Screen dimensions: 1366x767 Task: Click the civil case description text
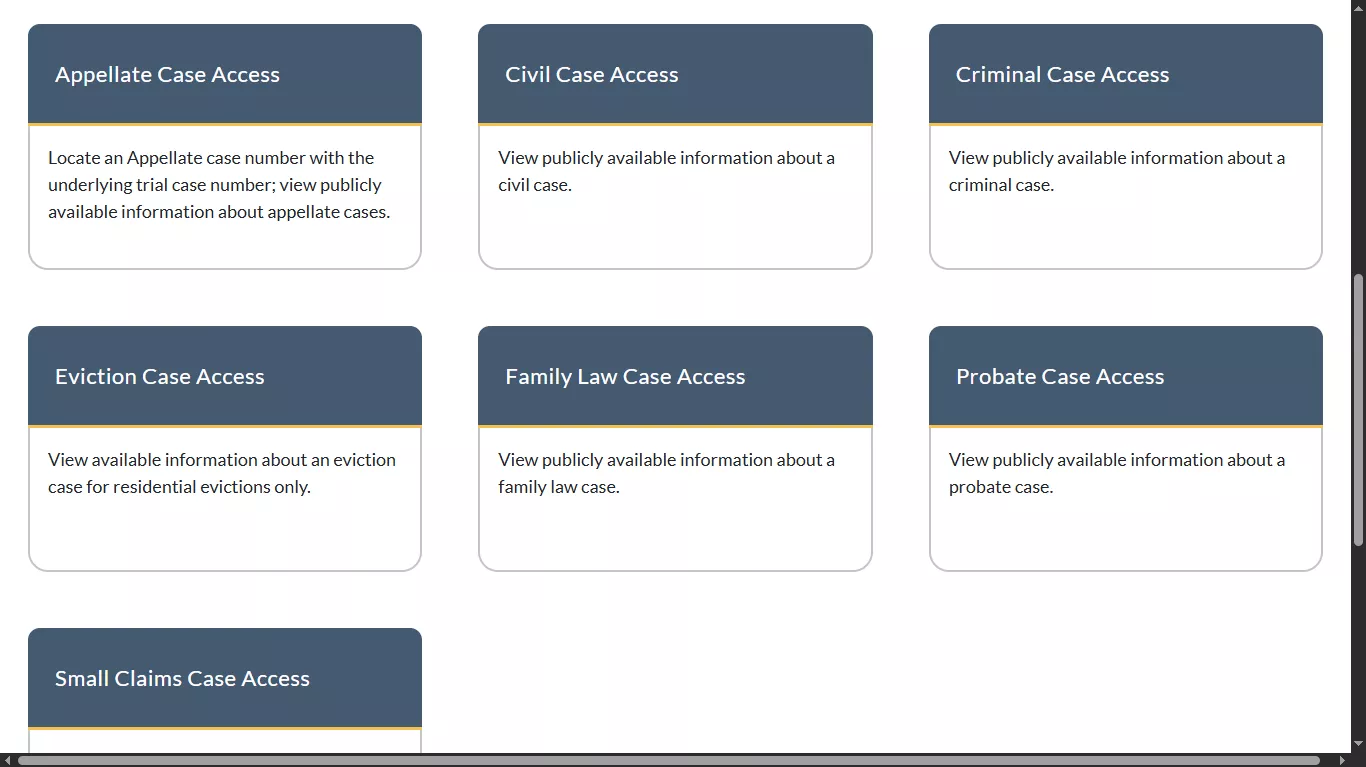coord(666,171)
